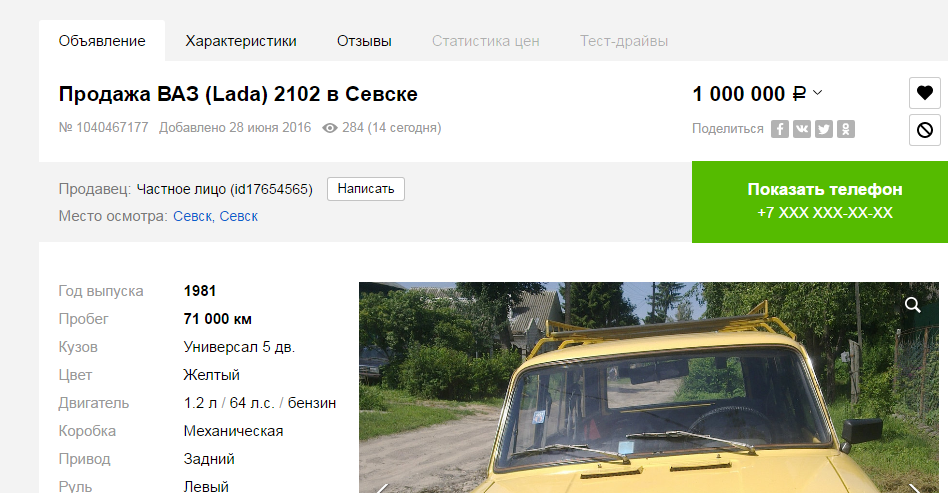This screenshot has width=948, height=493.
Task: Share listing on Odnoklassniki
Action: [846, 129]
